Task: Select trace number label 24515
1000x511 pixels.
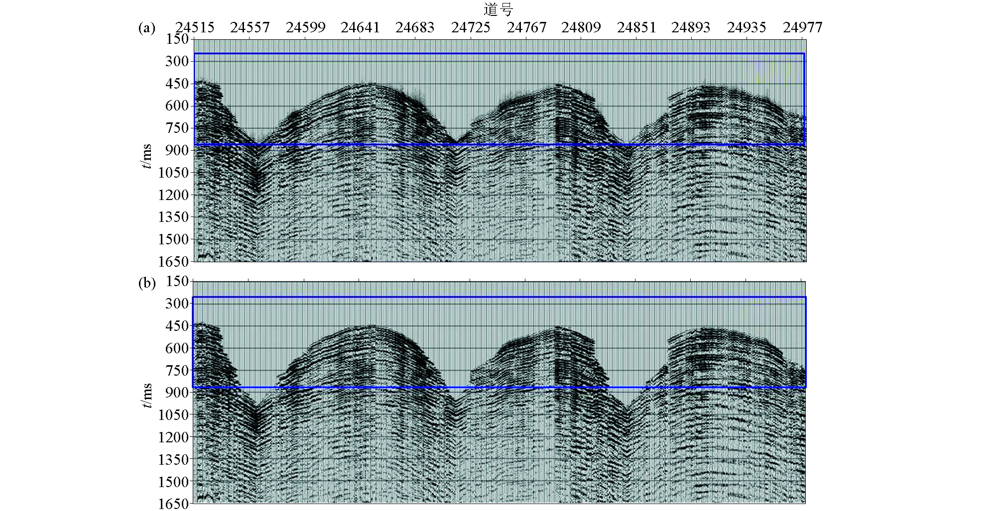Action: 195,27
